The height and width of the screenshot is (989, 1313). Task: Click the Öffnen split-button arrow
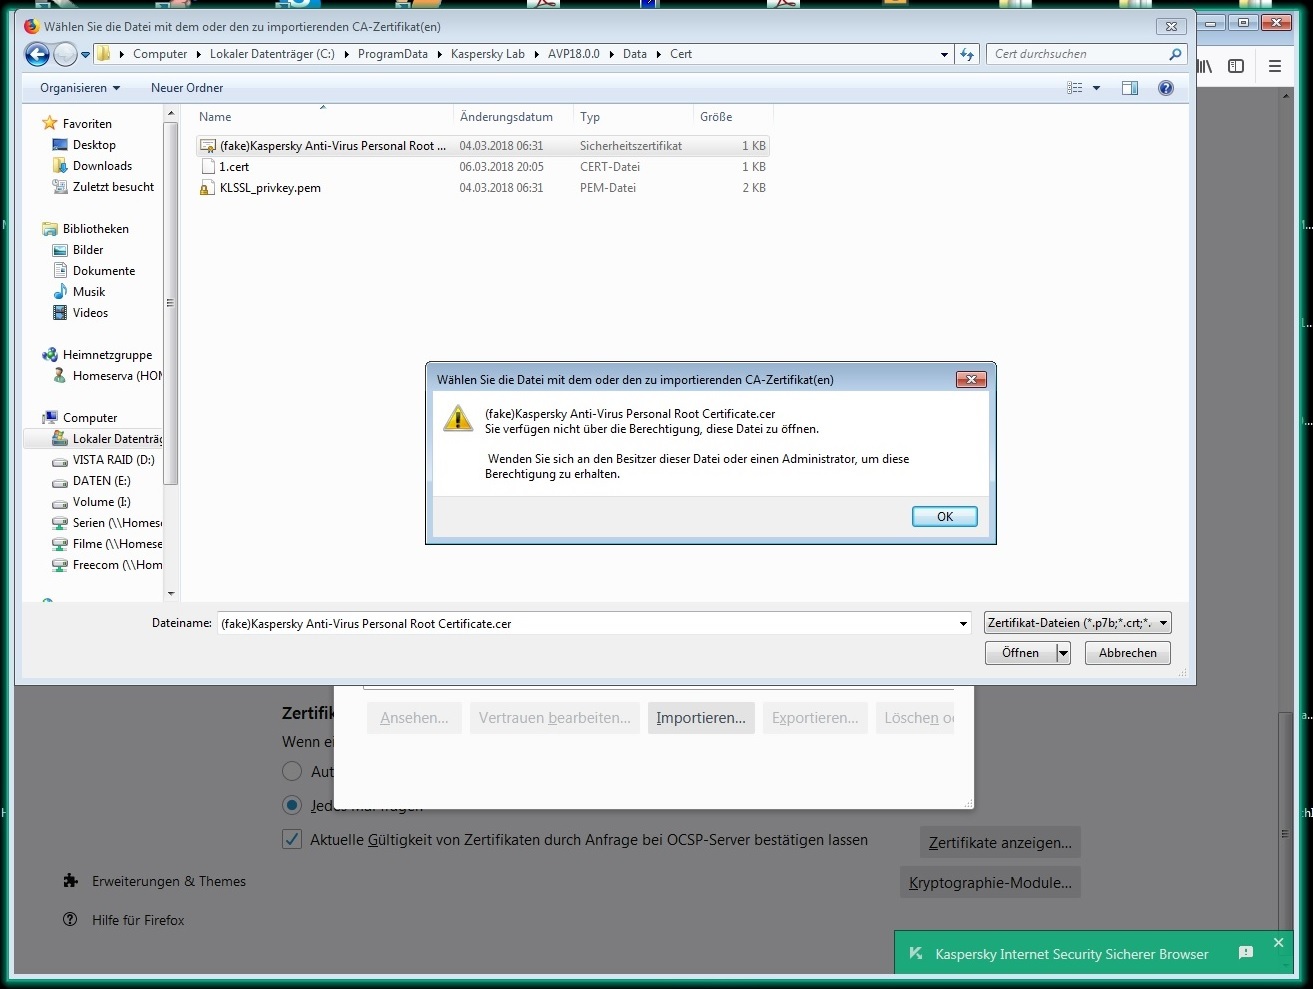1064,653
